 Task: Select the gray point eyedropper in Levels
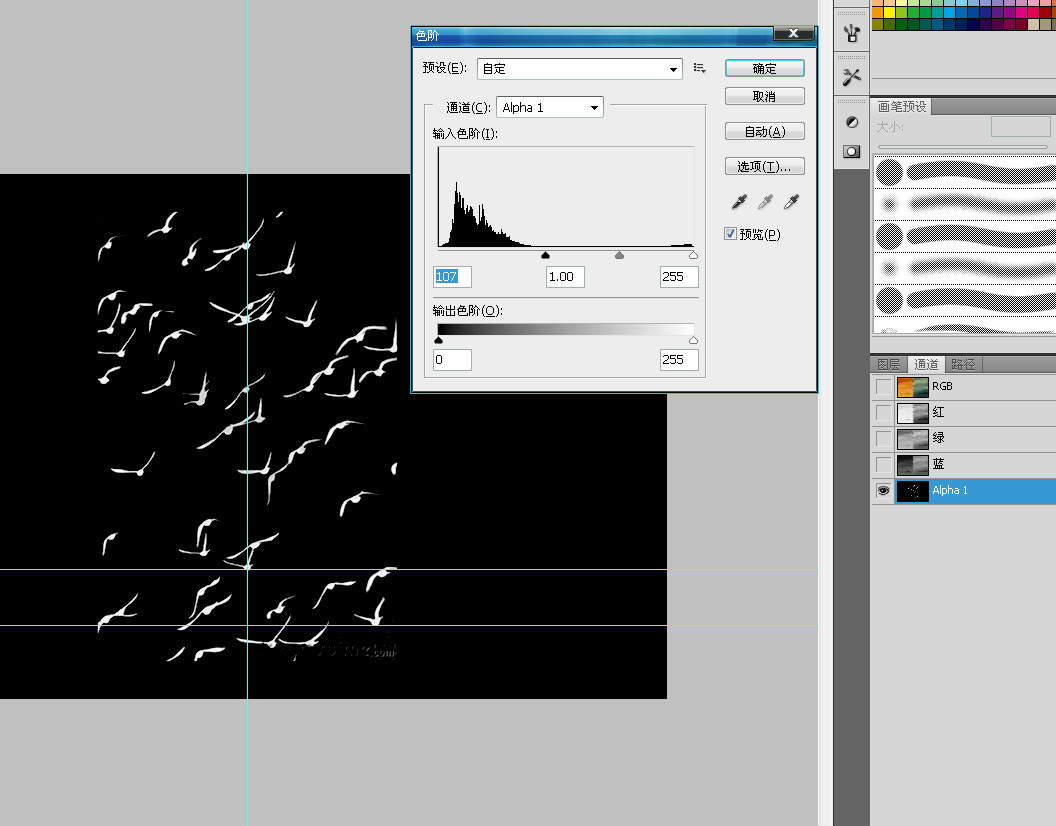coord(765,201)
